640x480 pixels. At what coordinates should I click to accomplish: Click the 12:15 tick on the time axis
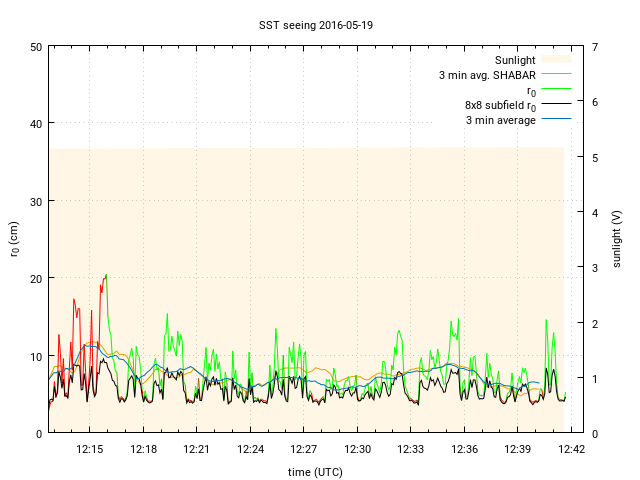[x=90, y=449]
